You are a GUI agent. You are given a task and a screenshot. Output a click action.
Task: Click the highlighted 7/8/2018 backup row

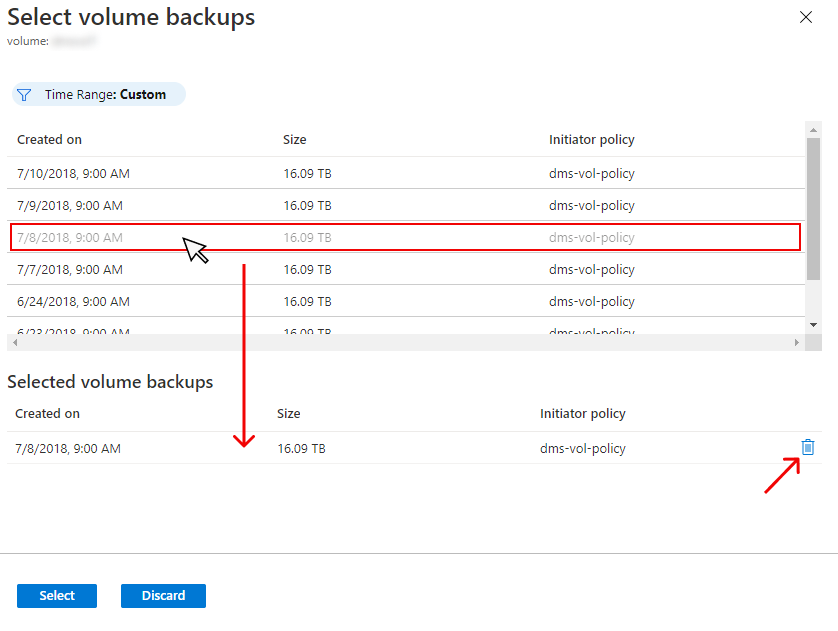coord(70,238)
